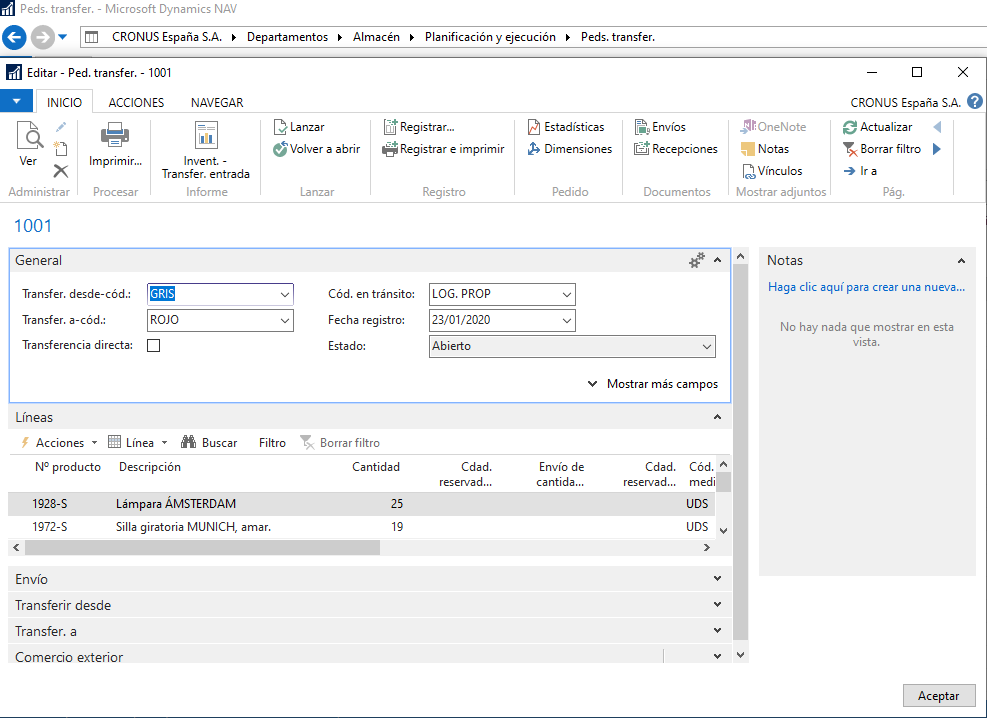
Task: Click Buscar in the Líneas toolbar
Action: tap(209, 443)
